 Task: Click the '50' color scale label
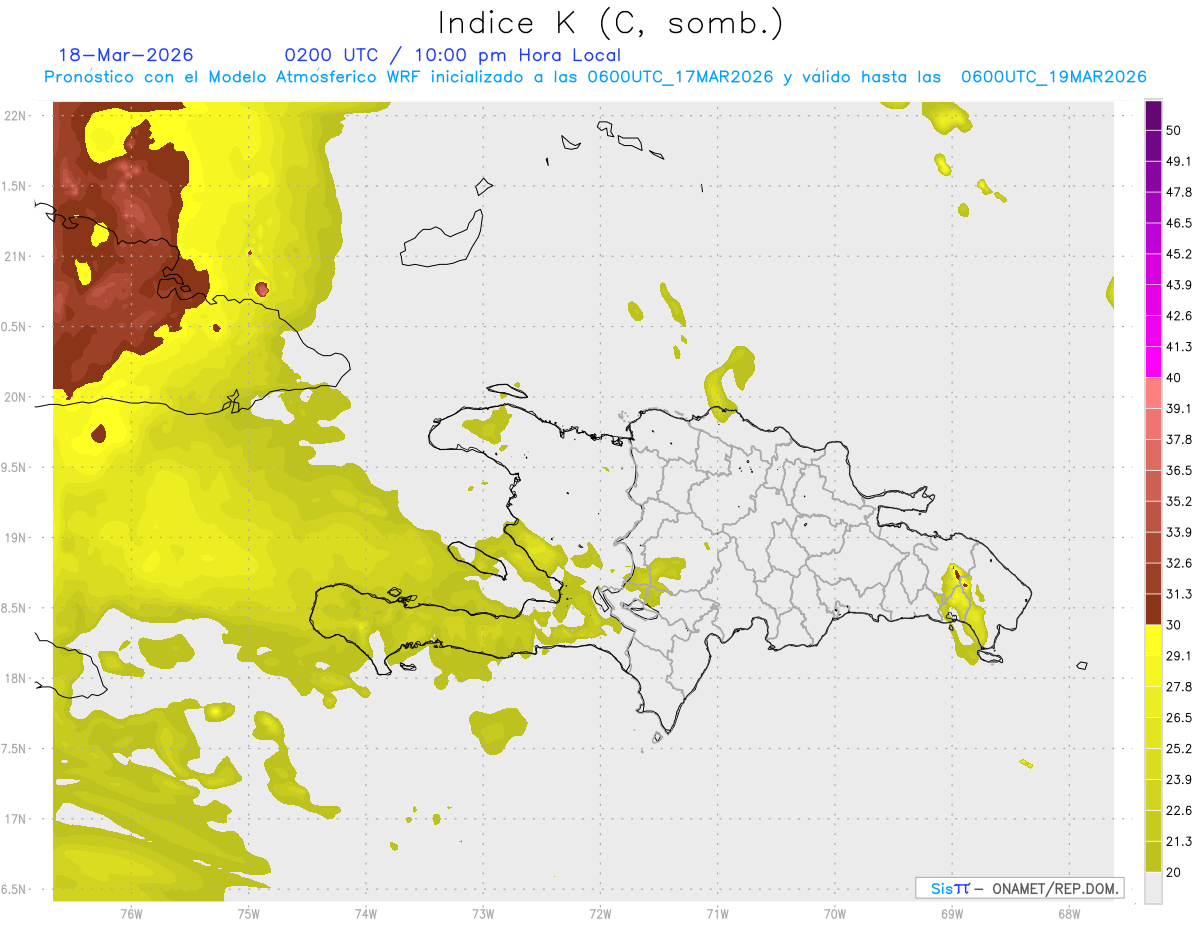point(1174,131)
